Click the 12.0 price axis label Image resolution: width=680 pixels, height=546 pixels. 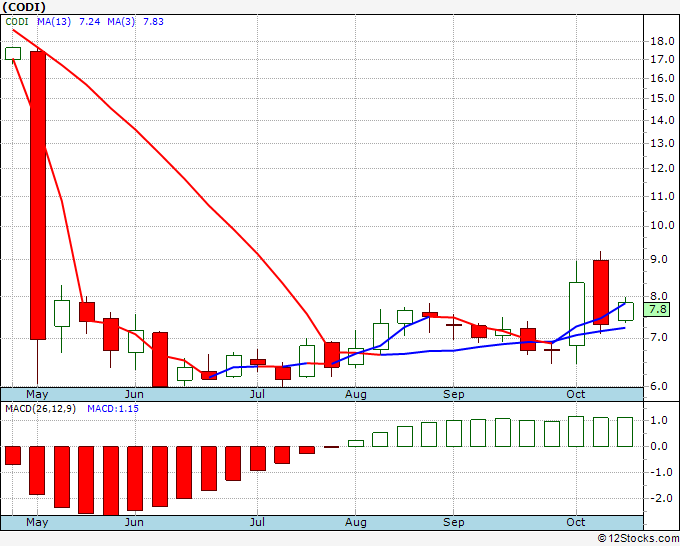[x=662, y=168]
